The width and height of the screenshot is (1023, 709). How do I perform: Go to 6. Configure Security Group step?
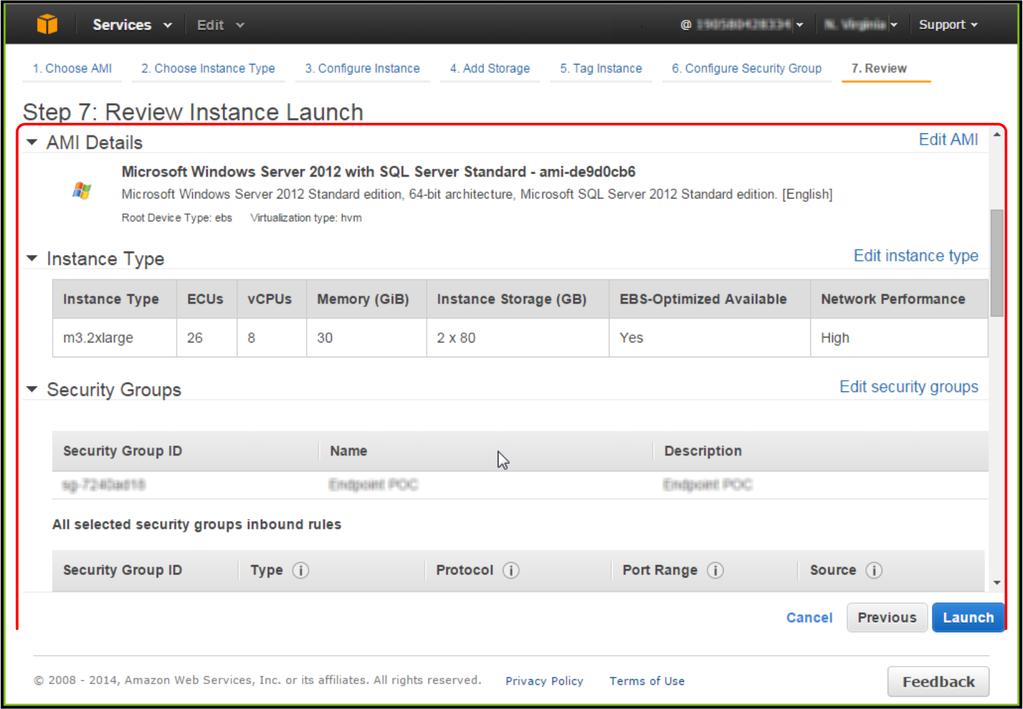pos(746,68)
